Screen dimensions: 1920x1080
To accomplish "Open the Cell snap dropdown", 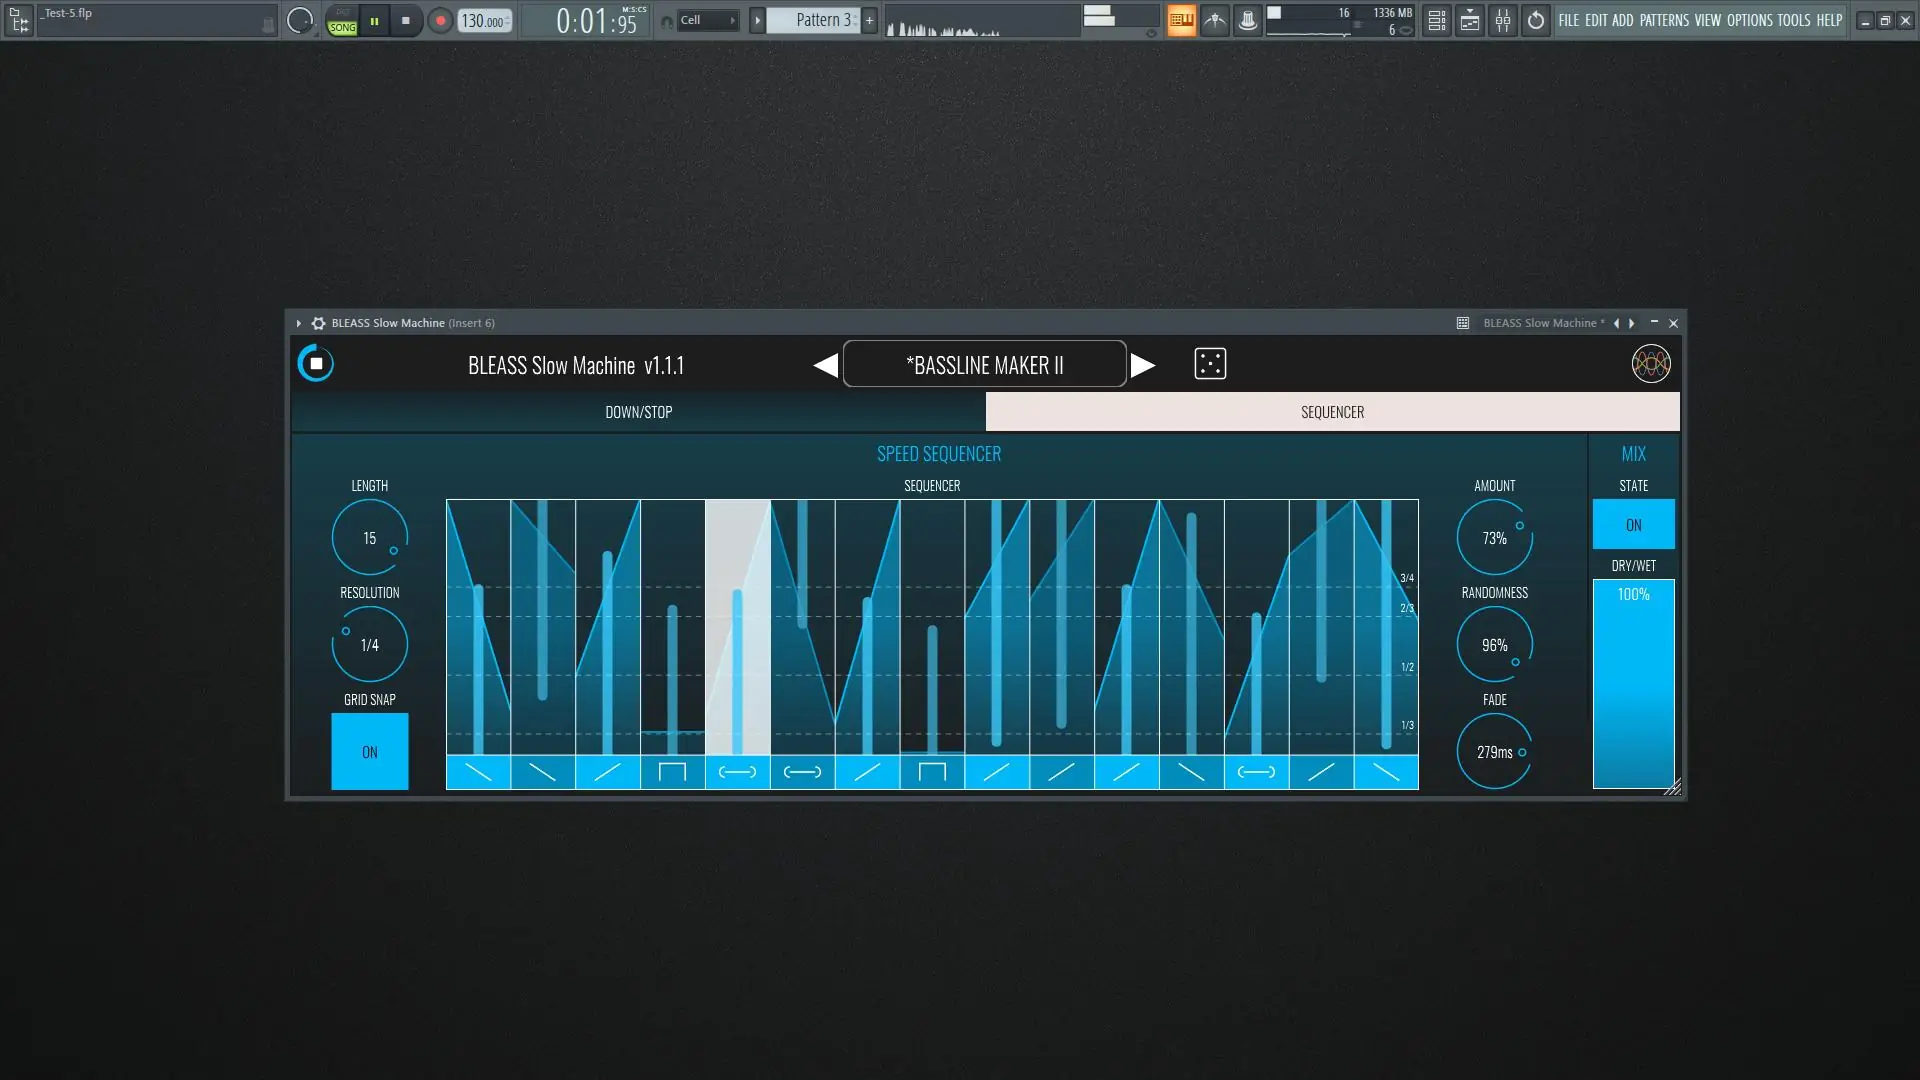I will point(707,20).
